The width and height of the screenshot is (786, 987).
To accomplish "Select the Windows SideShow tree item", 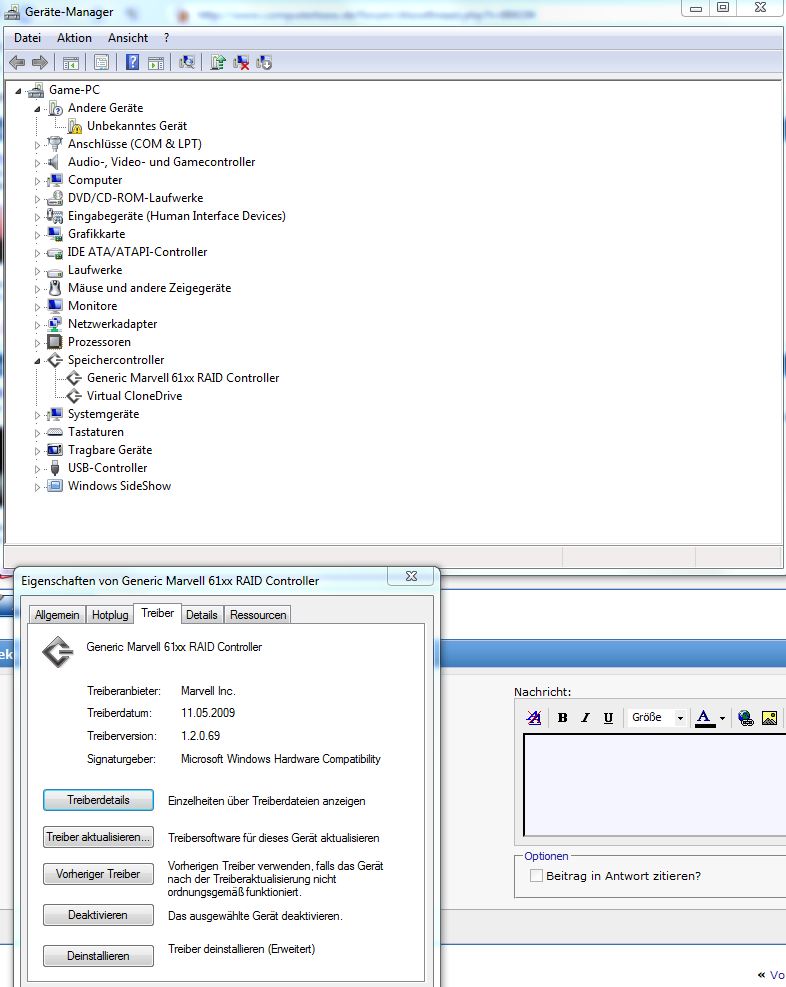I will [119, 486].
